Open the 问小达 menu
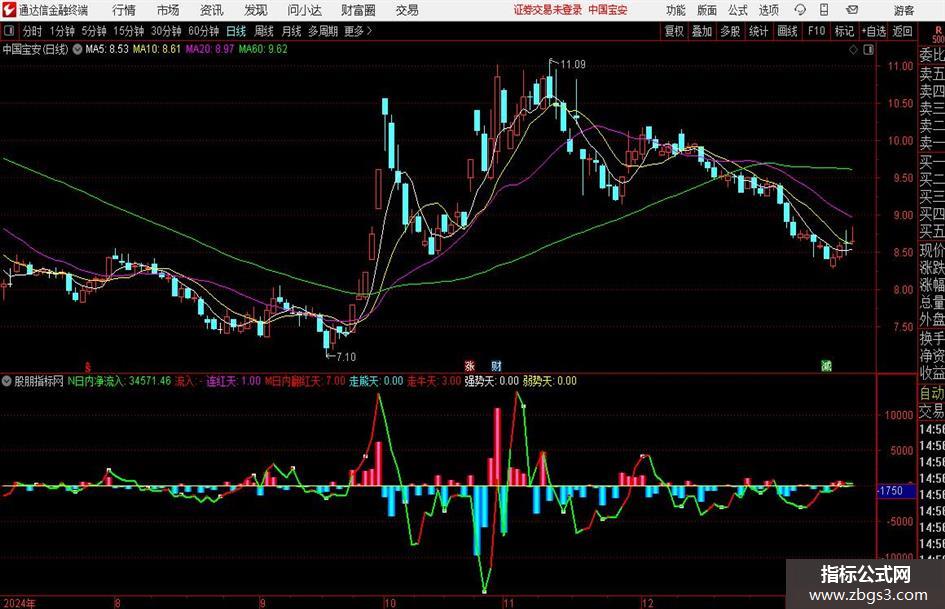Image resolution: width=945 pixels, height=609 pixels. pyautogui.click(x=304, y=10)
